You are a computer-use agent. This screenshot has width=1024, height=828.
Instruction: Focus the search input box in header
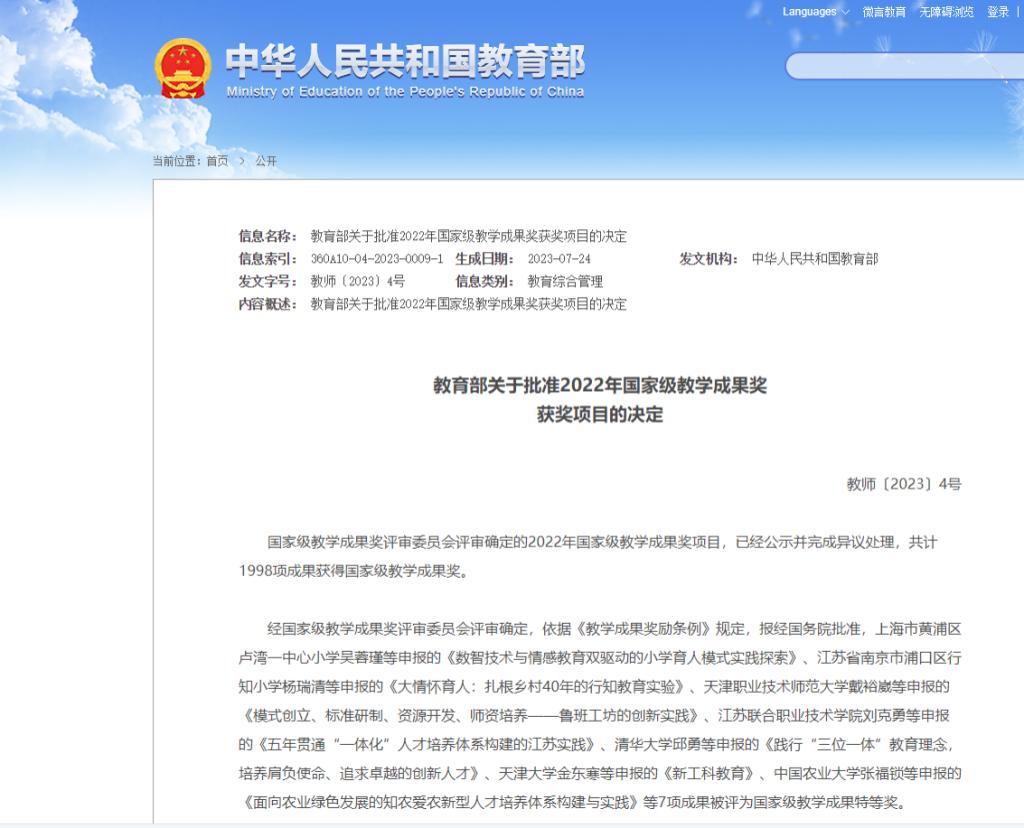pos(900,66)
